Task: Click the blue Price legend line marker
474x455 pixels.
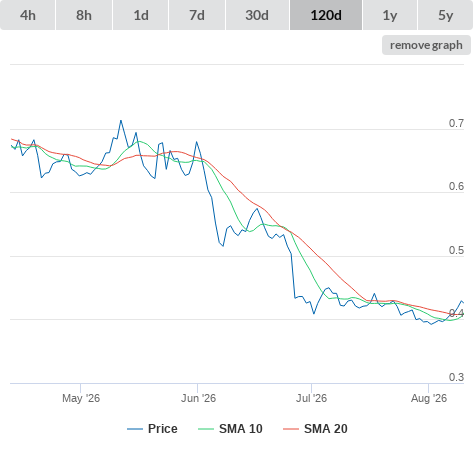Action: coord(135,429)
